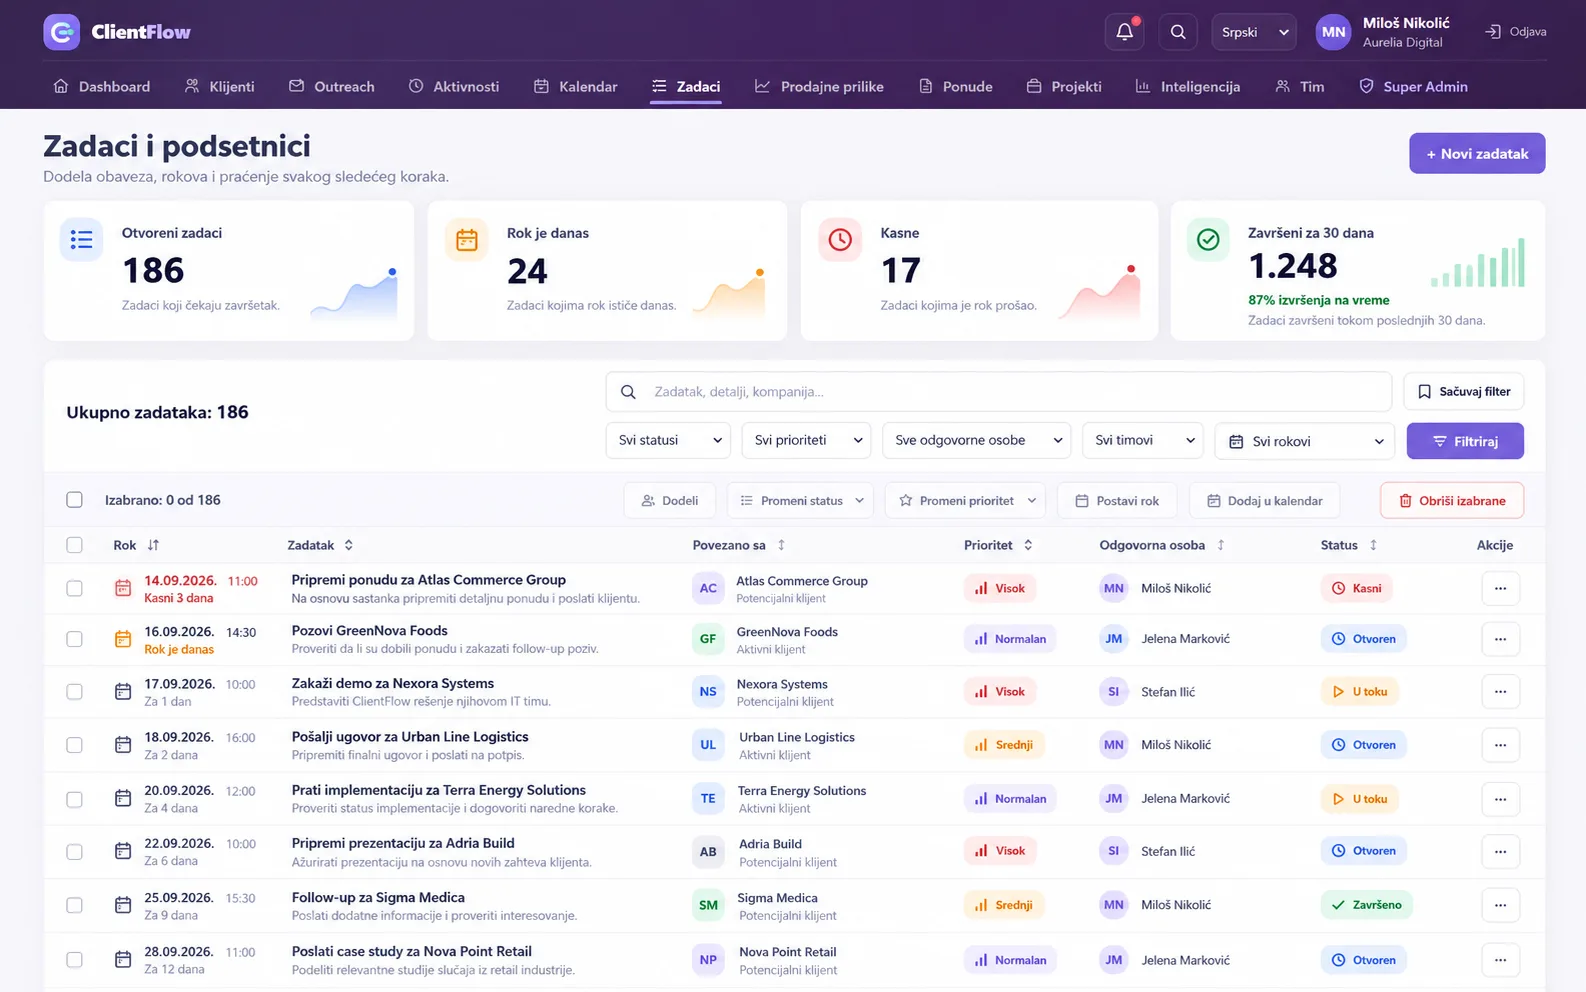Click the Kasni status badge
This screenshot has width=1586, height=992.
click(x=1357, y=588)
